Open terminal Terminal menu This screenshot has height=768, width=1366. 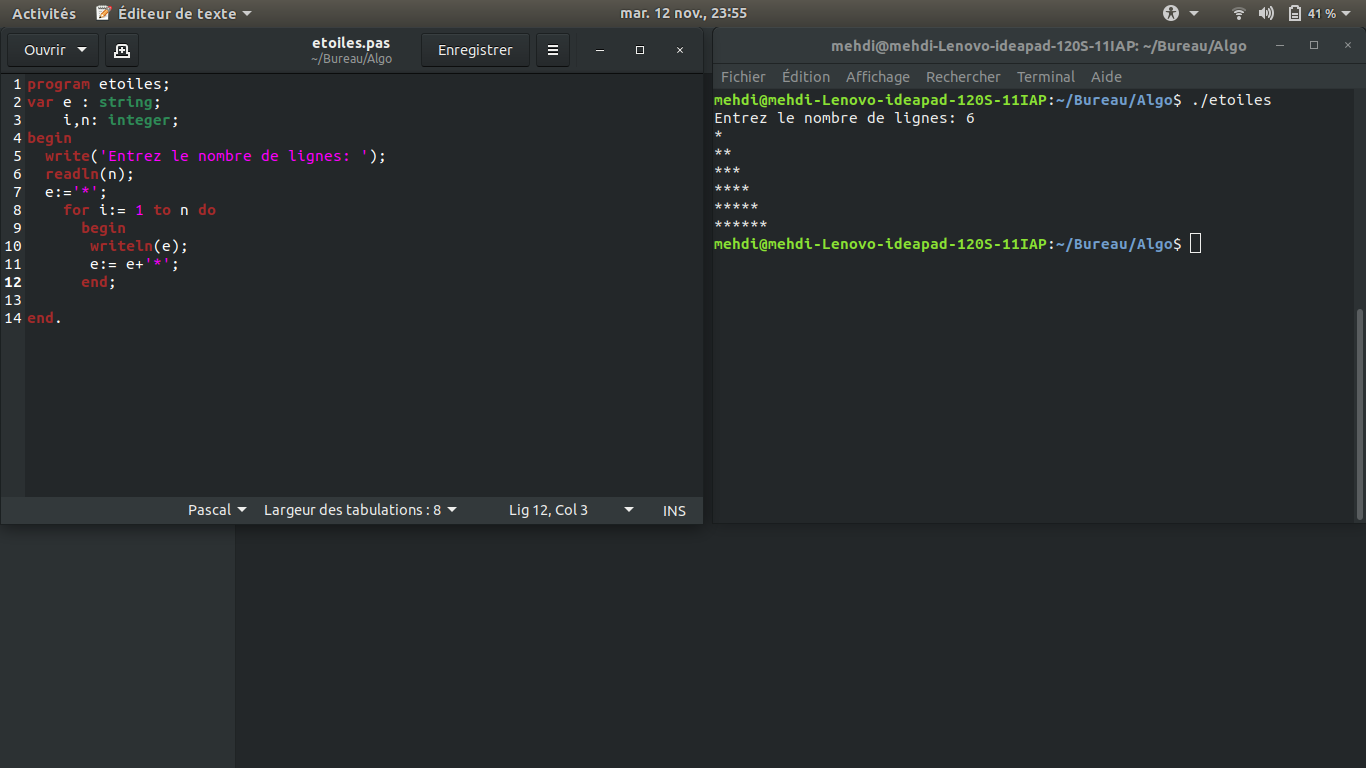(1046, 77)
